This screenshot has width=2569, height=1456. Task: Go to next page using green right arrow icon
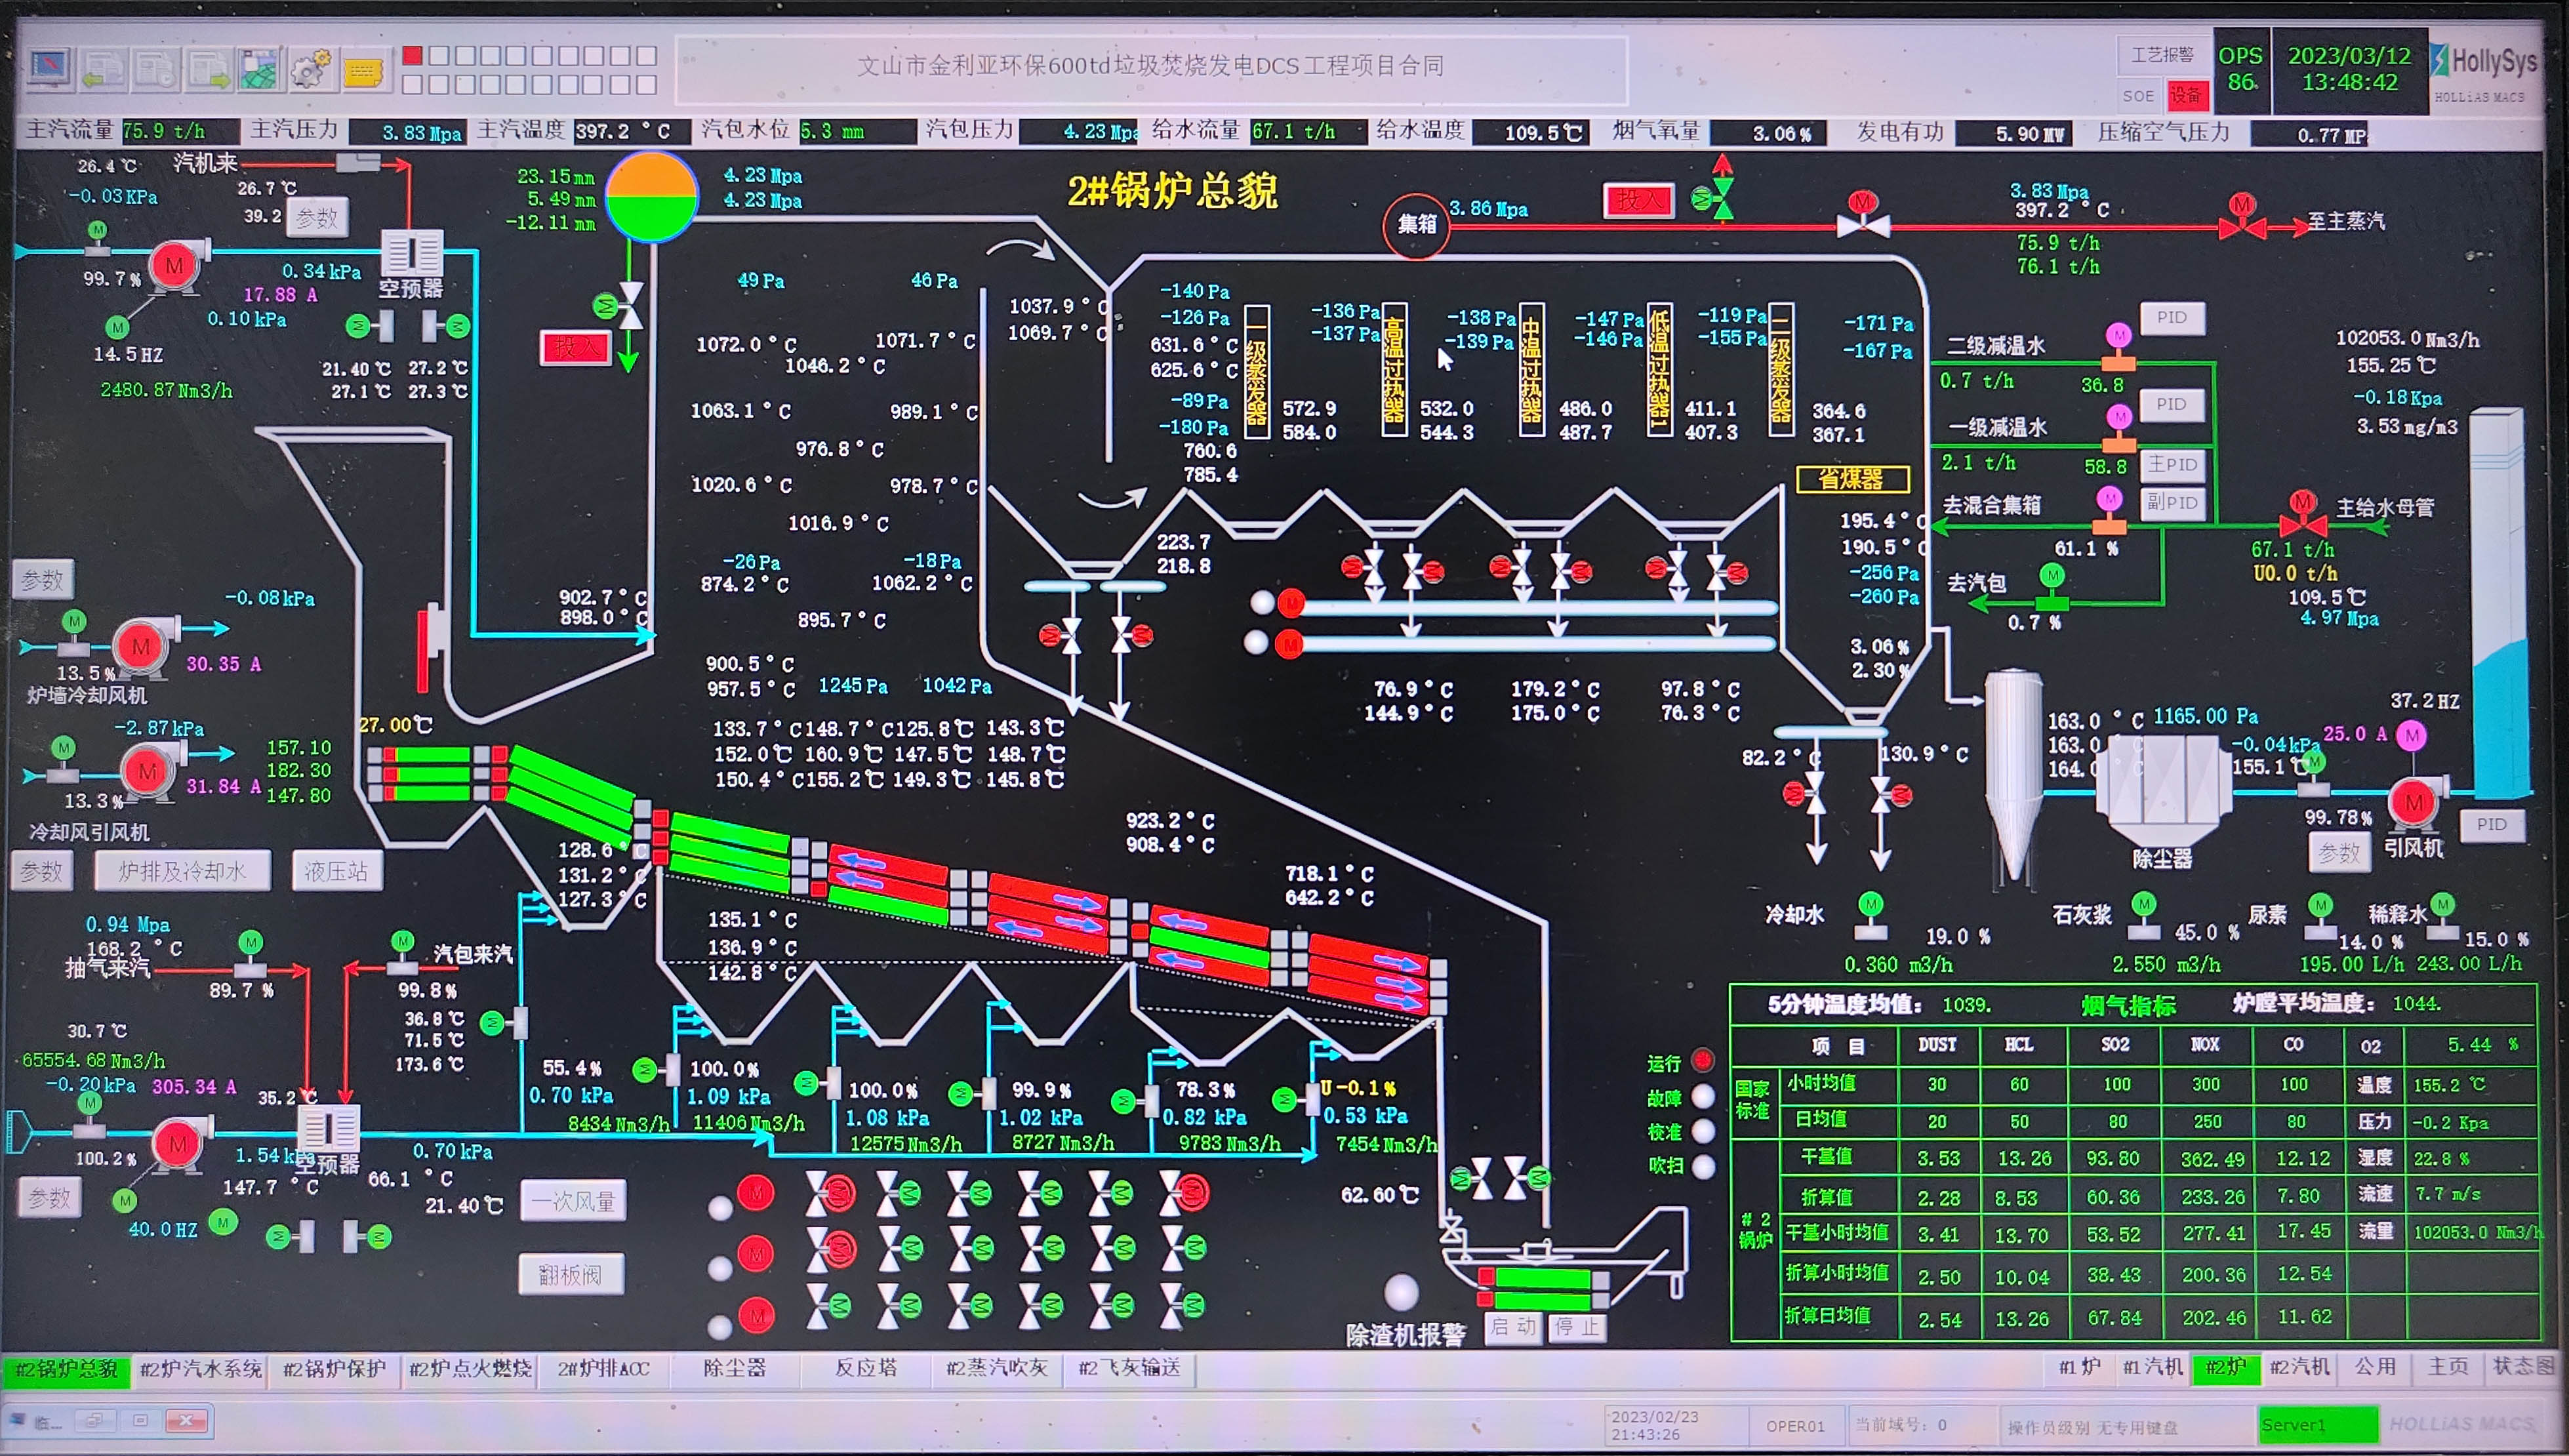(x=207, y=70)
